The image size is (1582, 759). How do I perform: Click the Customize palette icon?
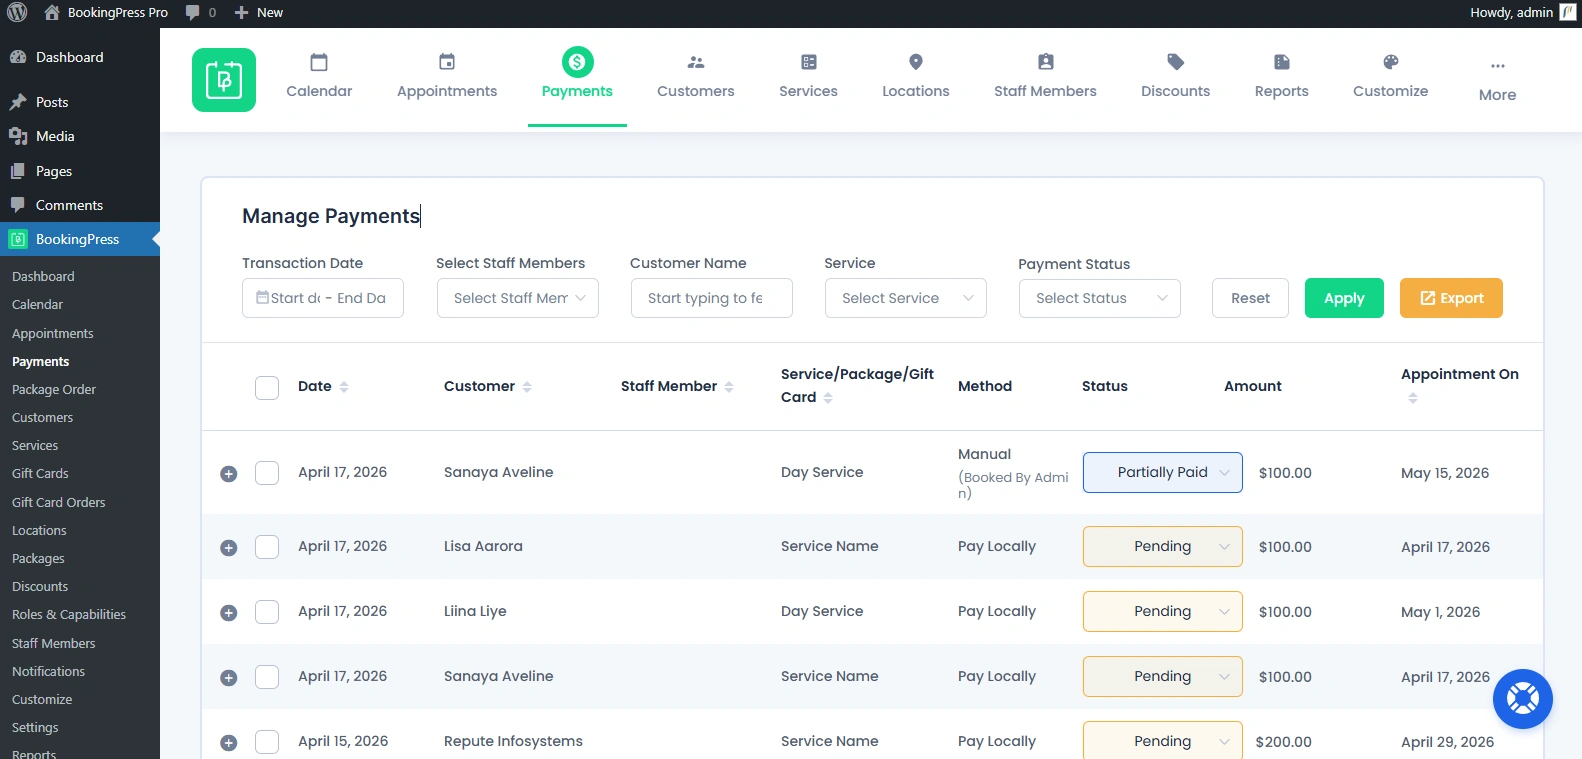(1391, 62)
